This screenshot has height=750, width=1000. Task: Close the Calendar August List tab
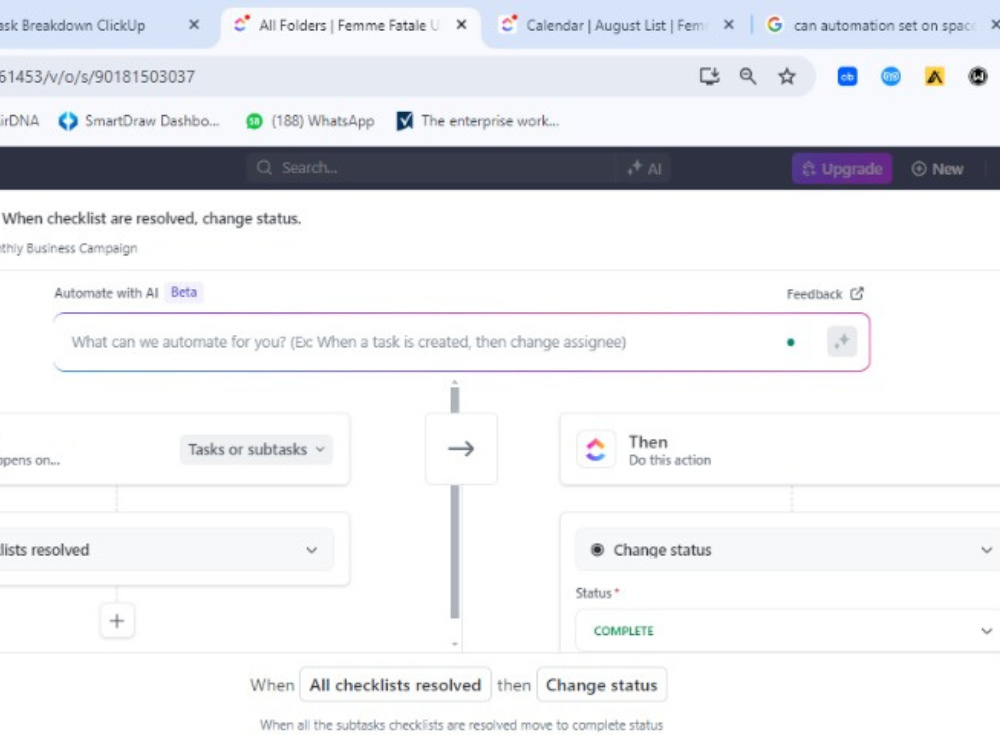pyautogui.click(x=729, y=25)
